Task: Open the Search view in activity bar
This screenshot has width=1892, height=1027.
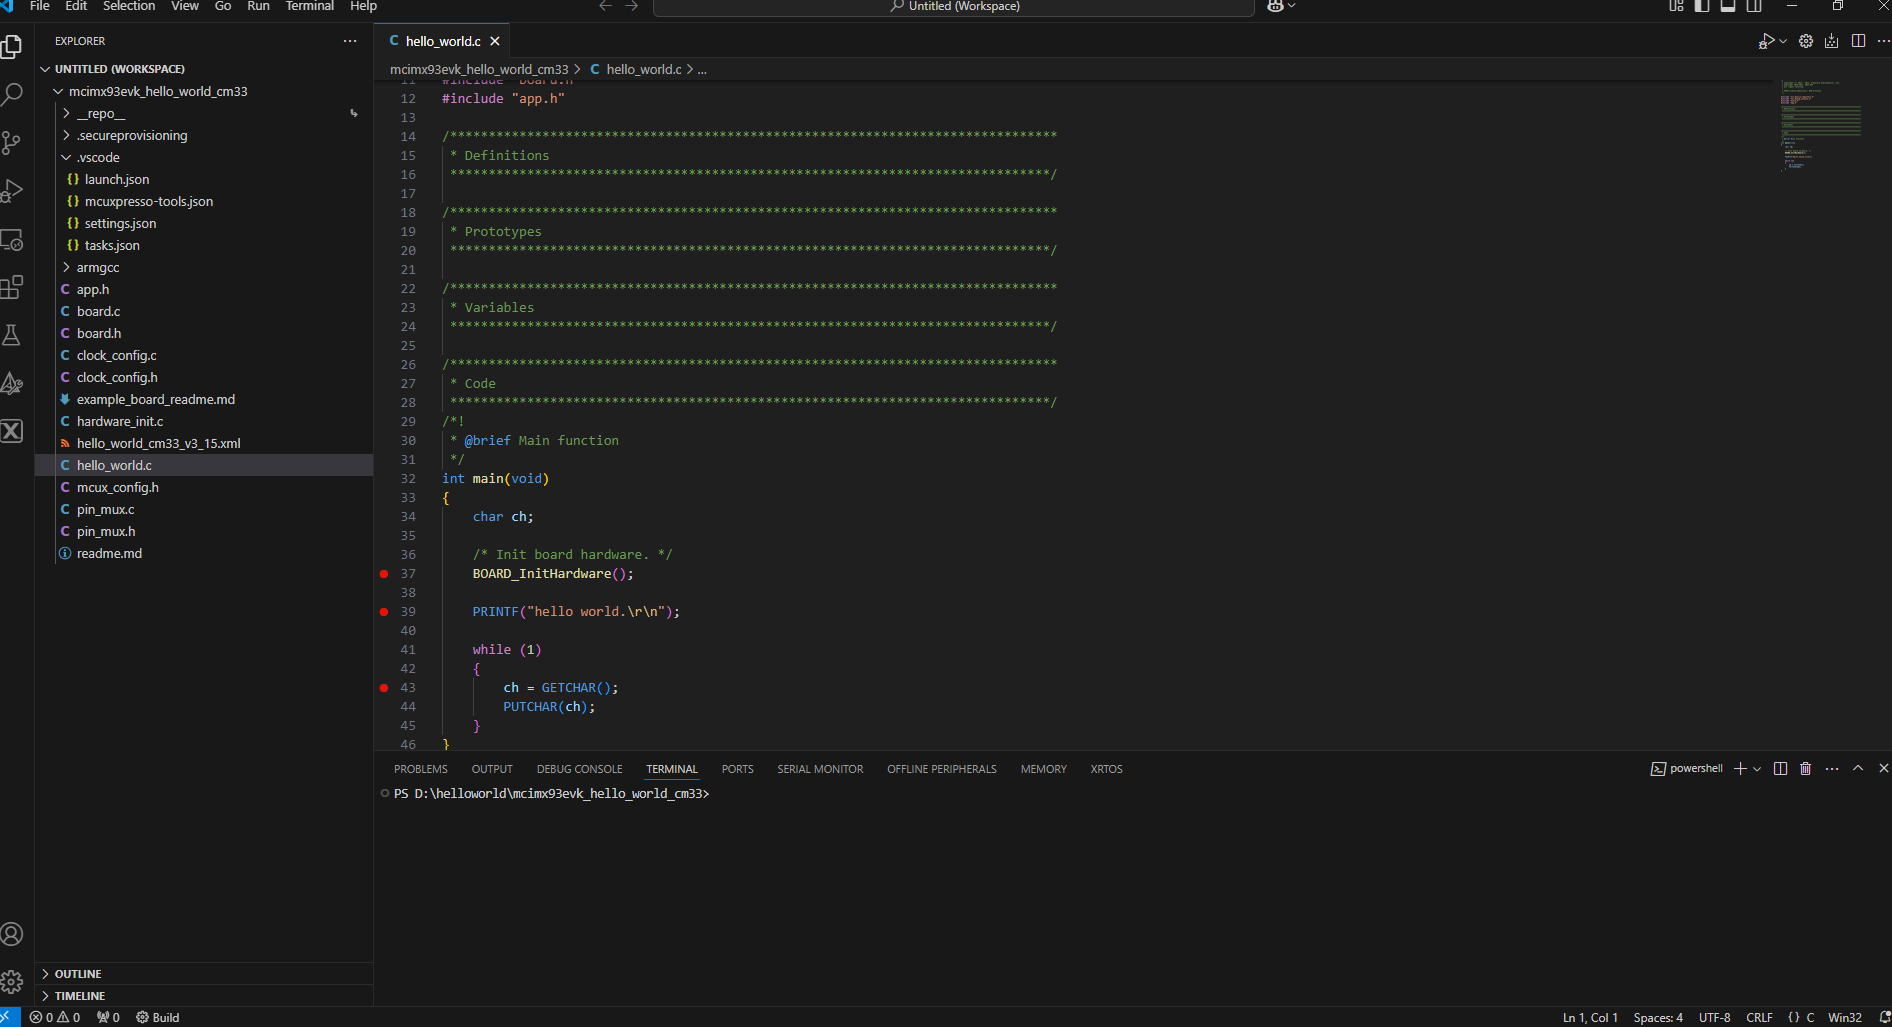Action: [12, 95]
